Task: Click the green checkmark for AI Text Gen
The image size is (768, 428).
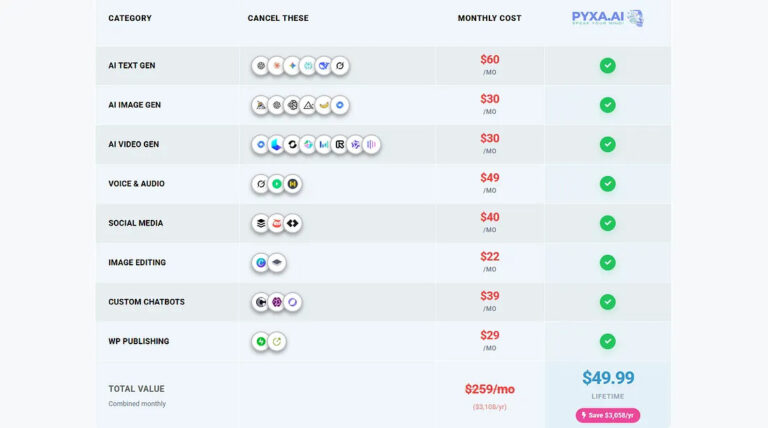Action: point(607,66)
